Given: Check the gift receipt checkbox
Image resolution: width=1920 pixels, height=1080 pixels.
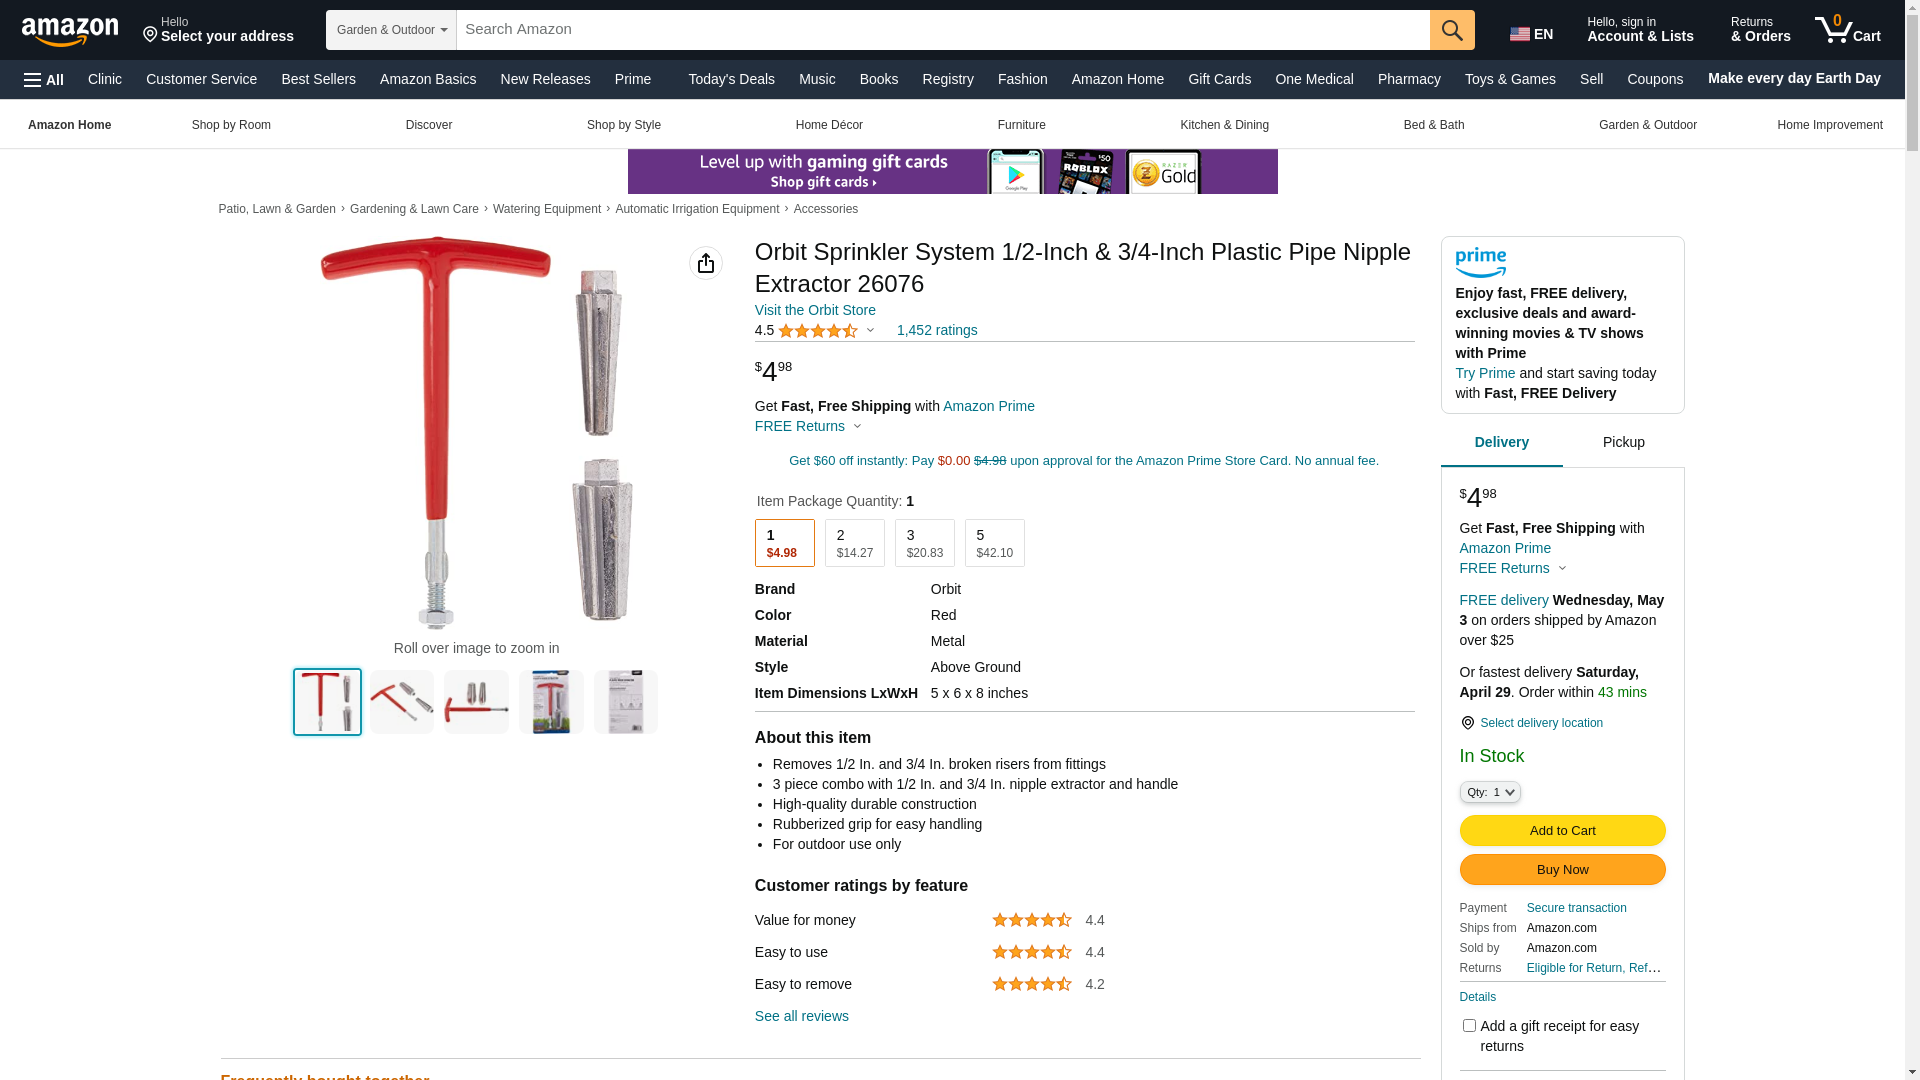Looking at the screenshot, I should (1469, 1025).
